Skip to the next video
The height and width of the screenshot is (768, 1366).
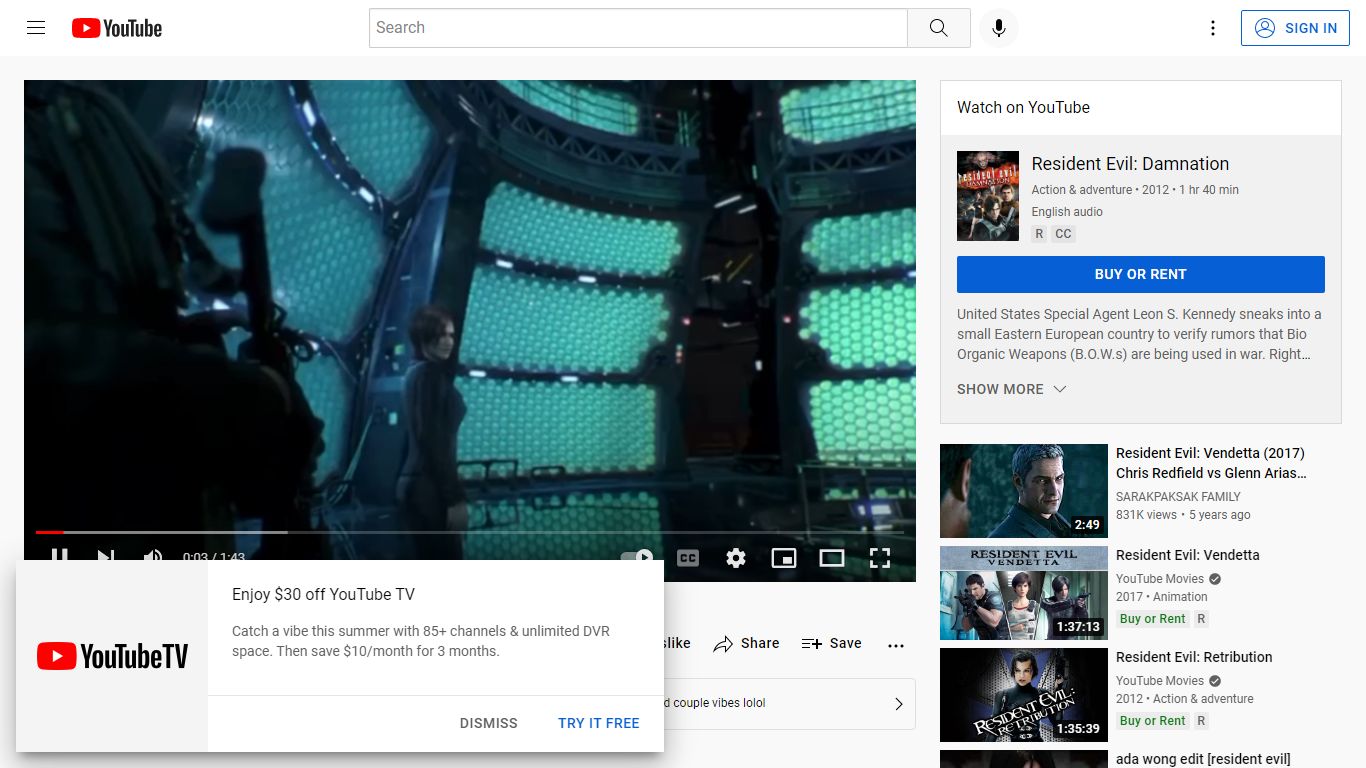click(x=106, y=555)
